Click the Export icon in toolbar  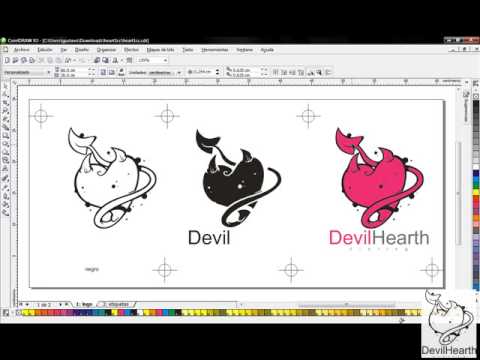pyautogui.click(x=106, y=60)
